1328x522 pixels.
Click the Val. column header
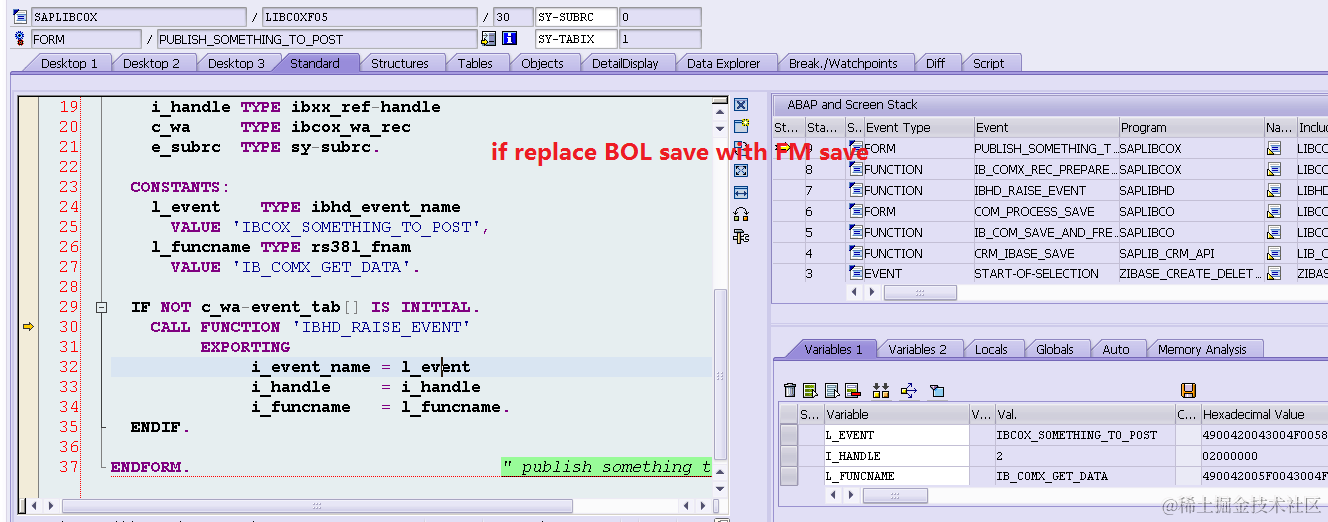[1083, 414]
